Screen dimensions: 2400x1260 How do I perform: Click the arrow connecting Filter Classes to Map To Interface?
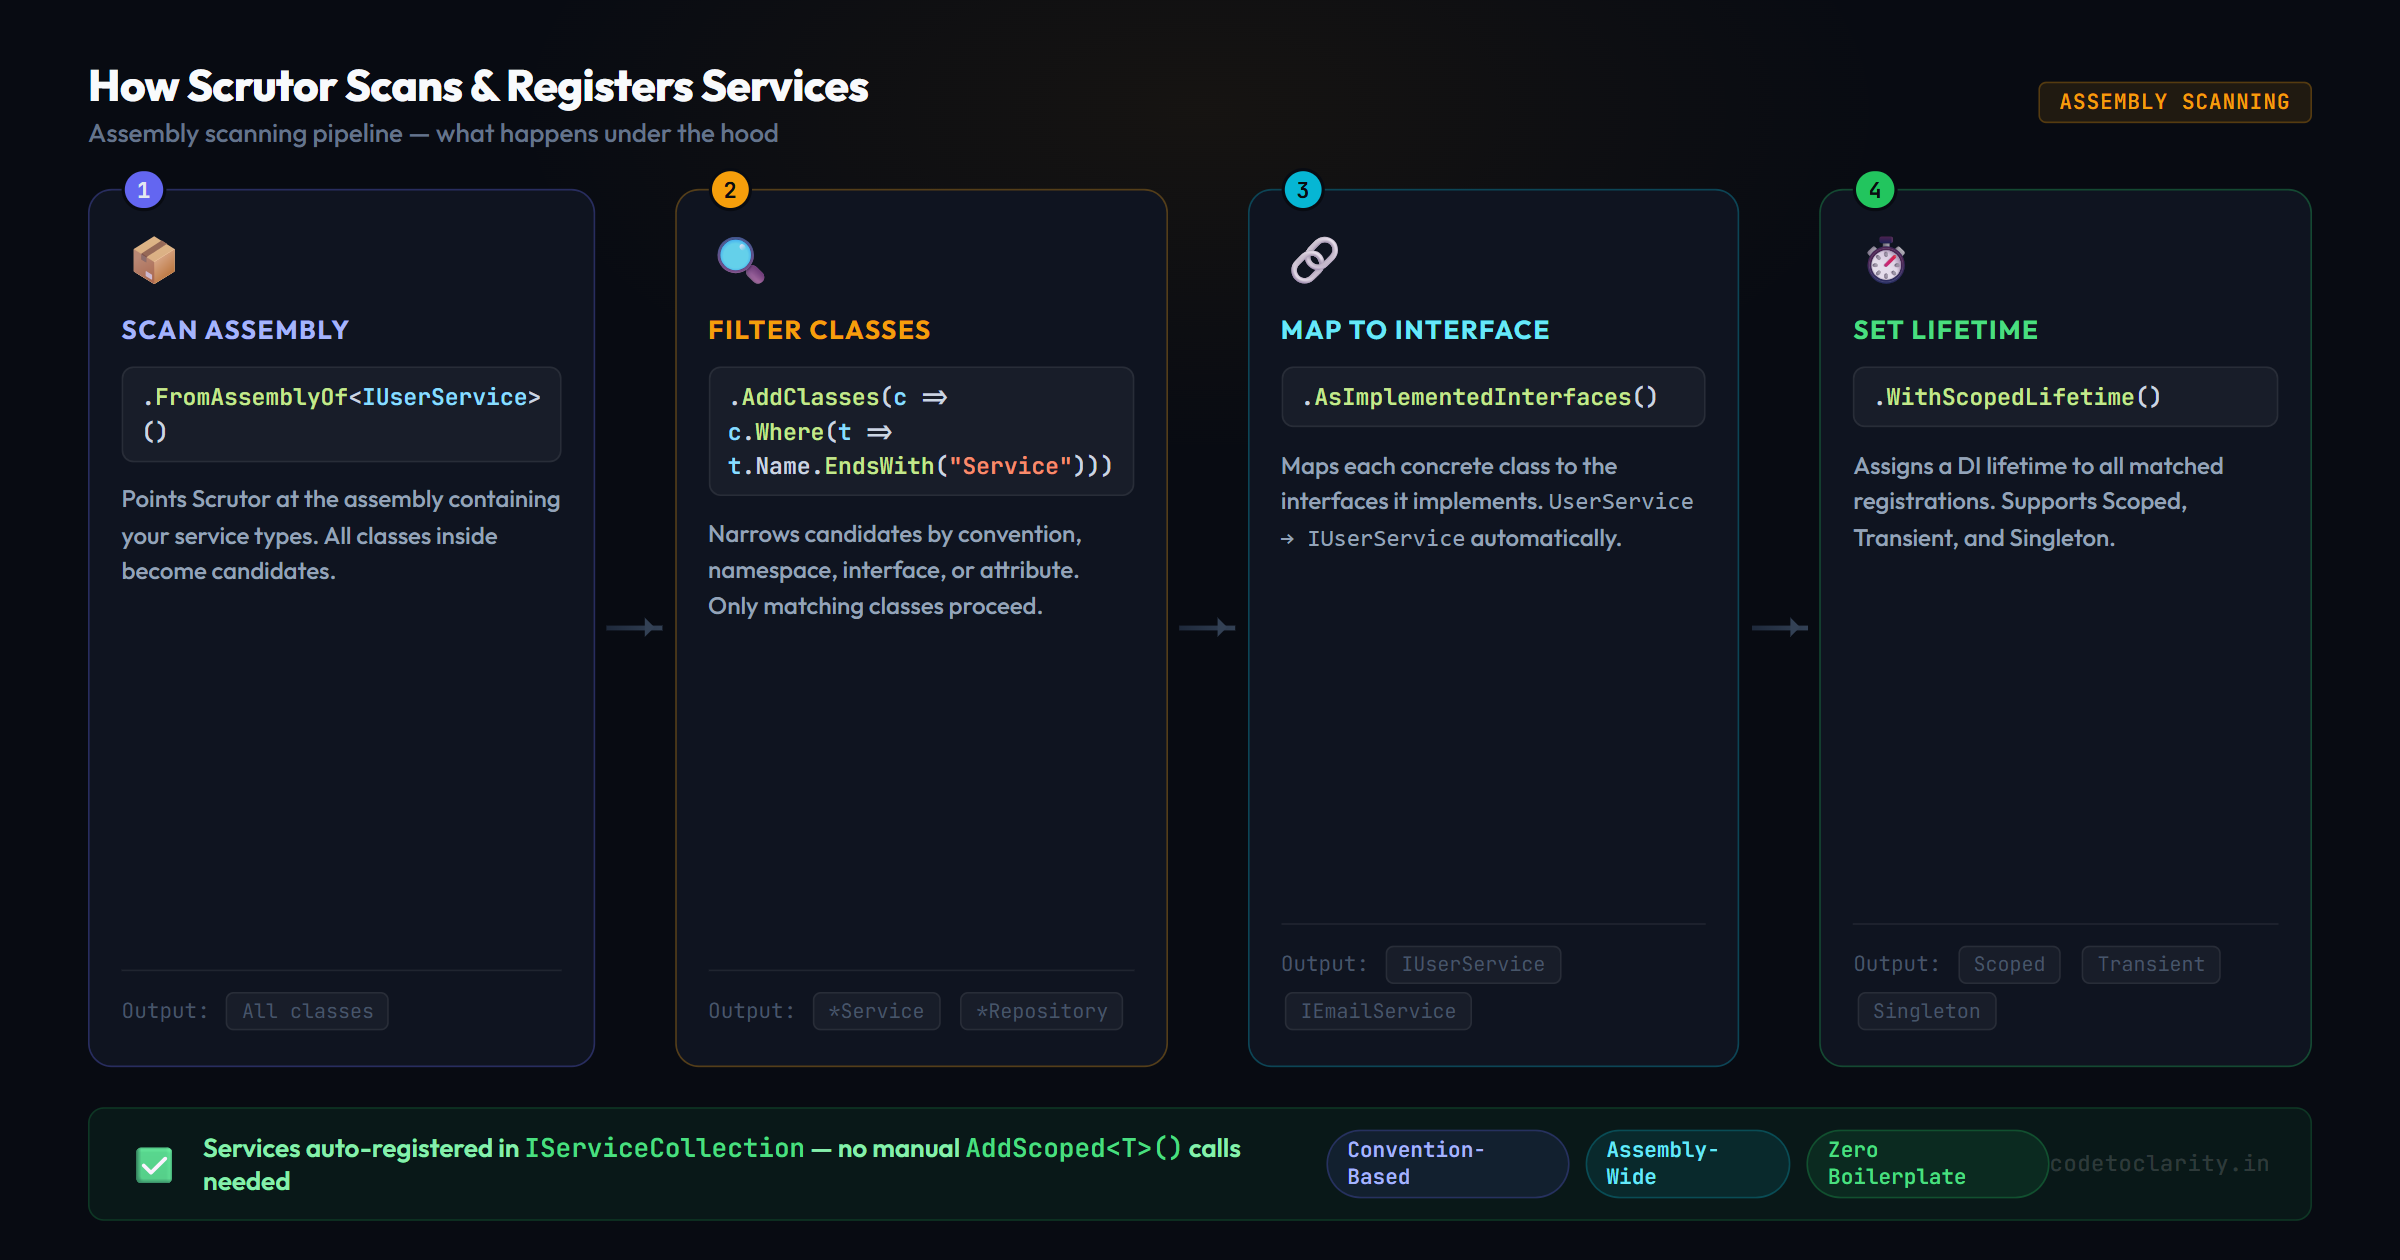[x=1205, y=627]
